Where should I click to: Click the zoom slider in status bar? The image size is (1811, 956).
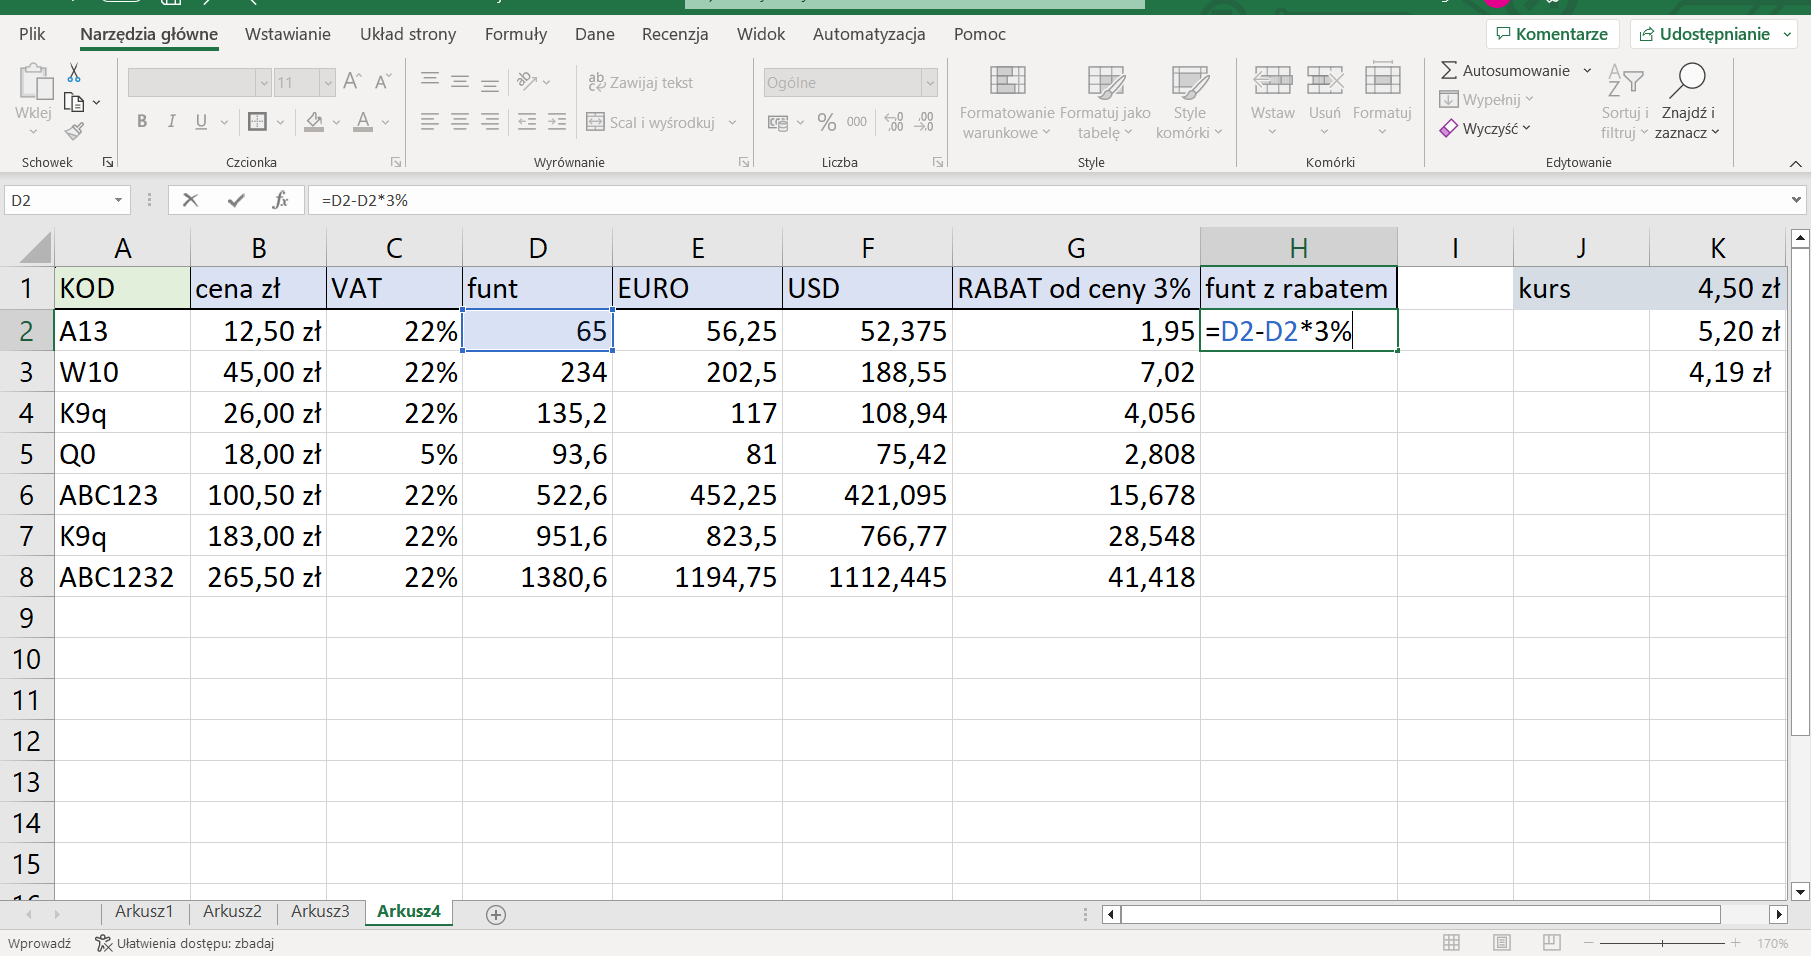pyautogui.click(x=1662, y=943)
